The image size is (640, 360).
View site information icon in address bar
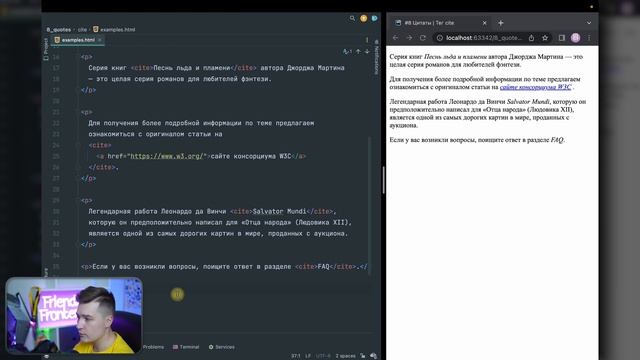pos(439,38)
